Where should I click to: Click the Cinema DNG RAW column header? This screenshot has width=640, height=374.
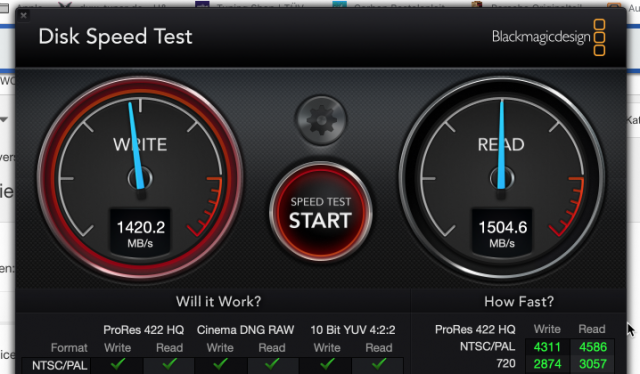245,329
